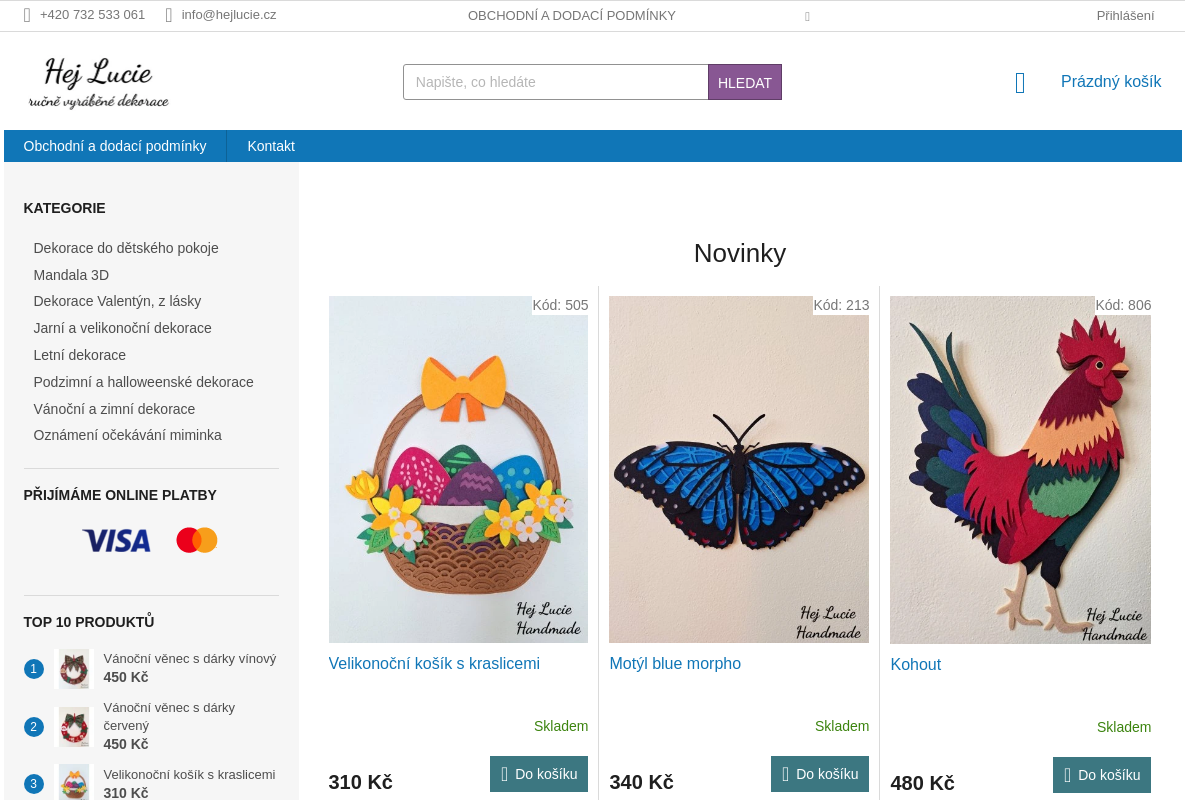Screen dimensions: 1200x800
Task: Focus the search input field
Action: click(555, 82)
